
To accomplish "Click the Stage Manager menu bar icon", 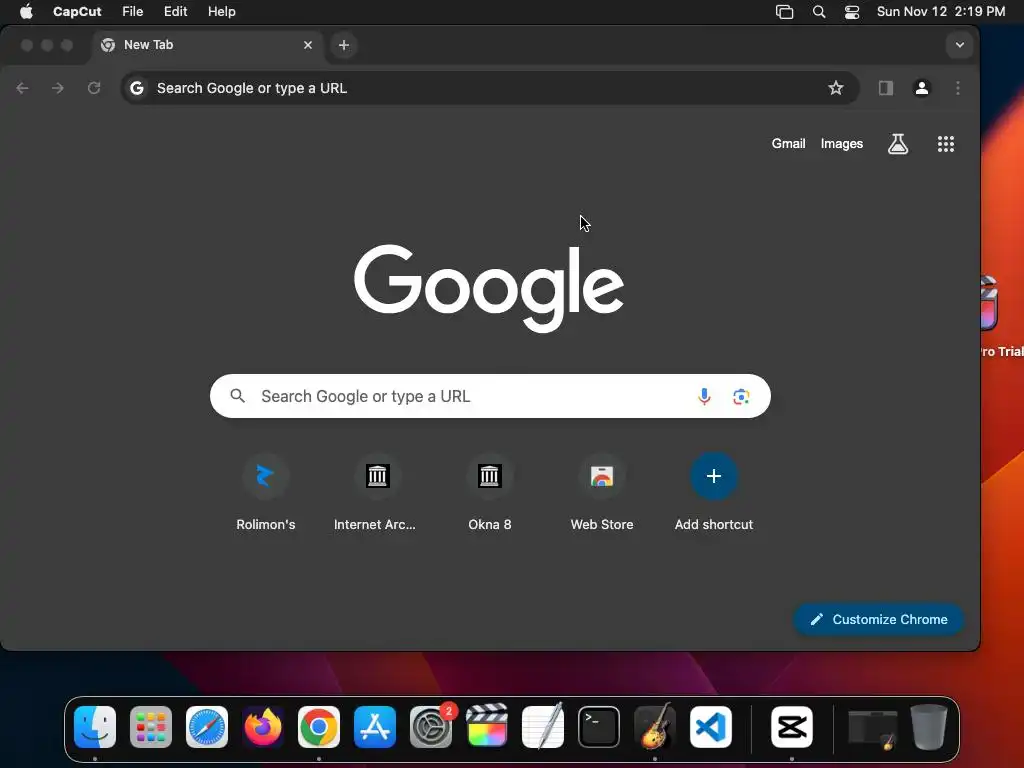I will pyautogui.click(x=784, y=12).
